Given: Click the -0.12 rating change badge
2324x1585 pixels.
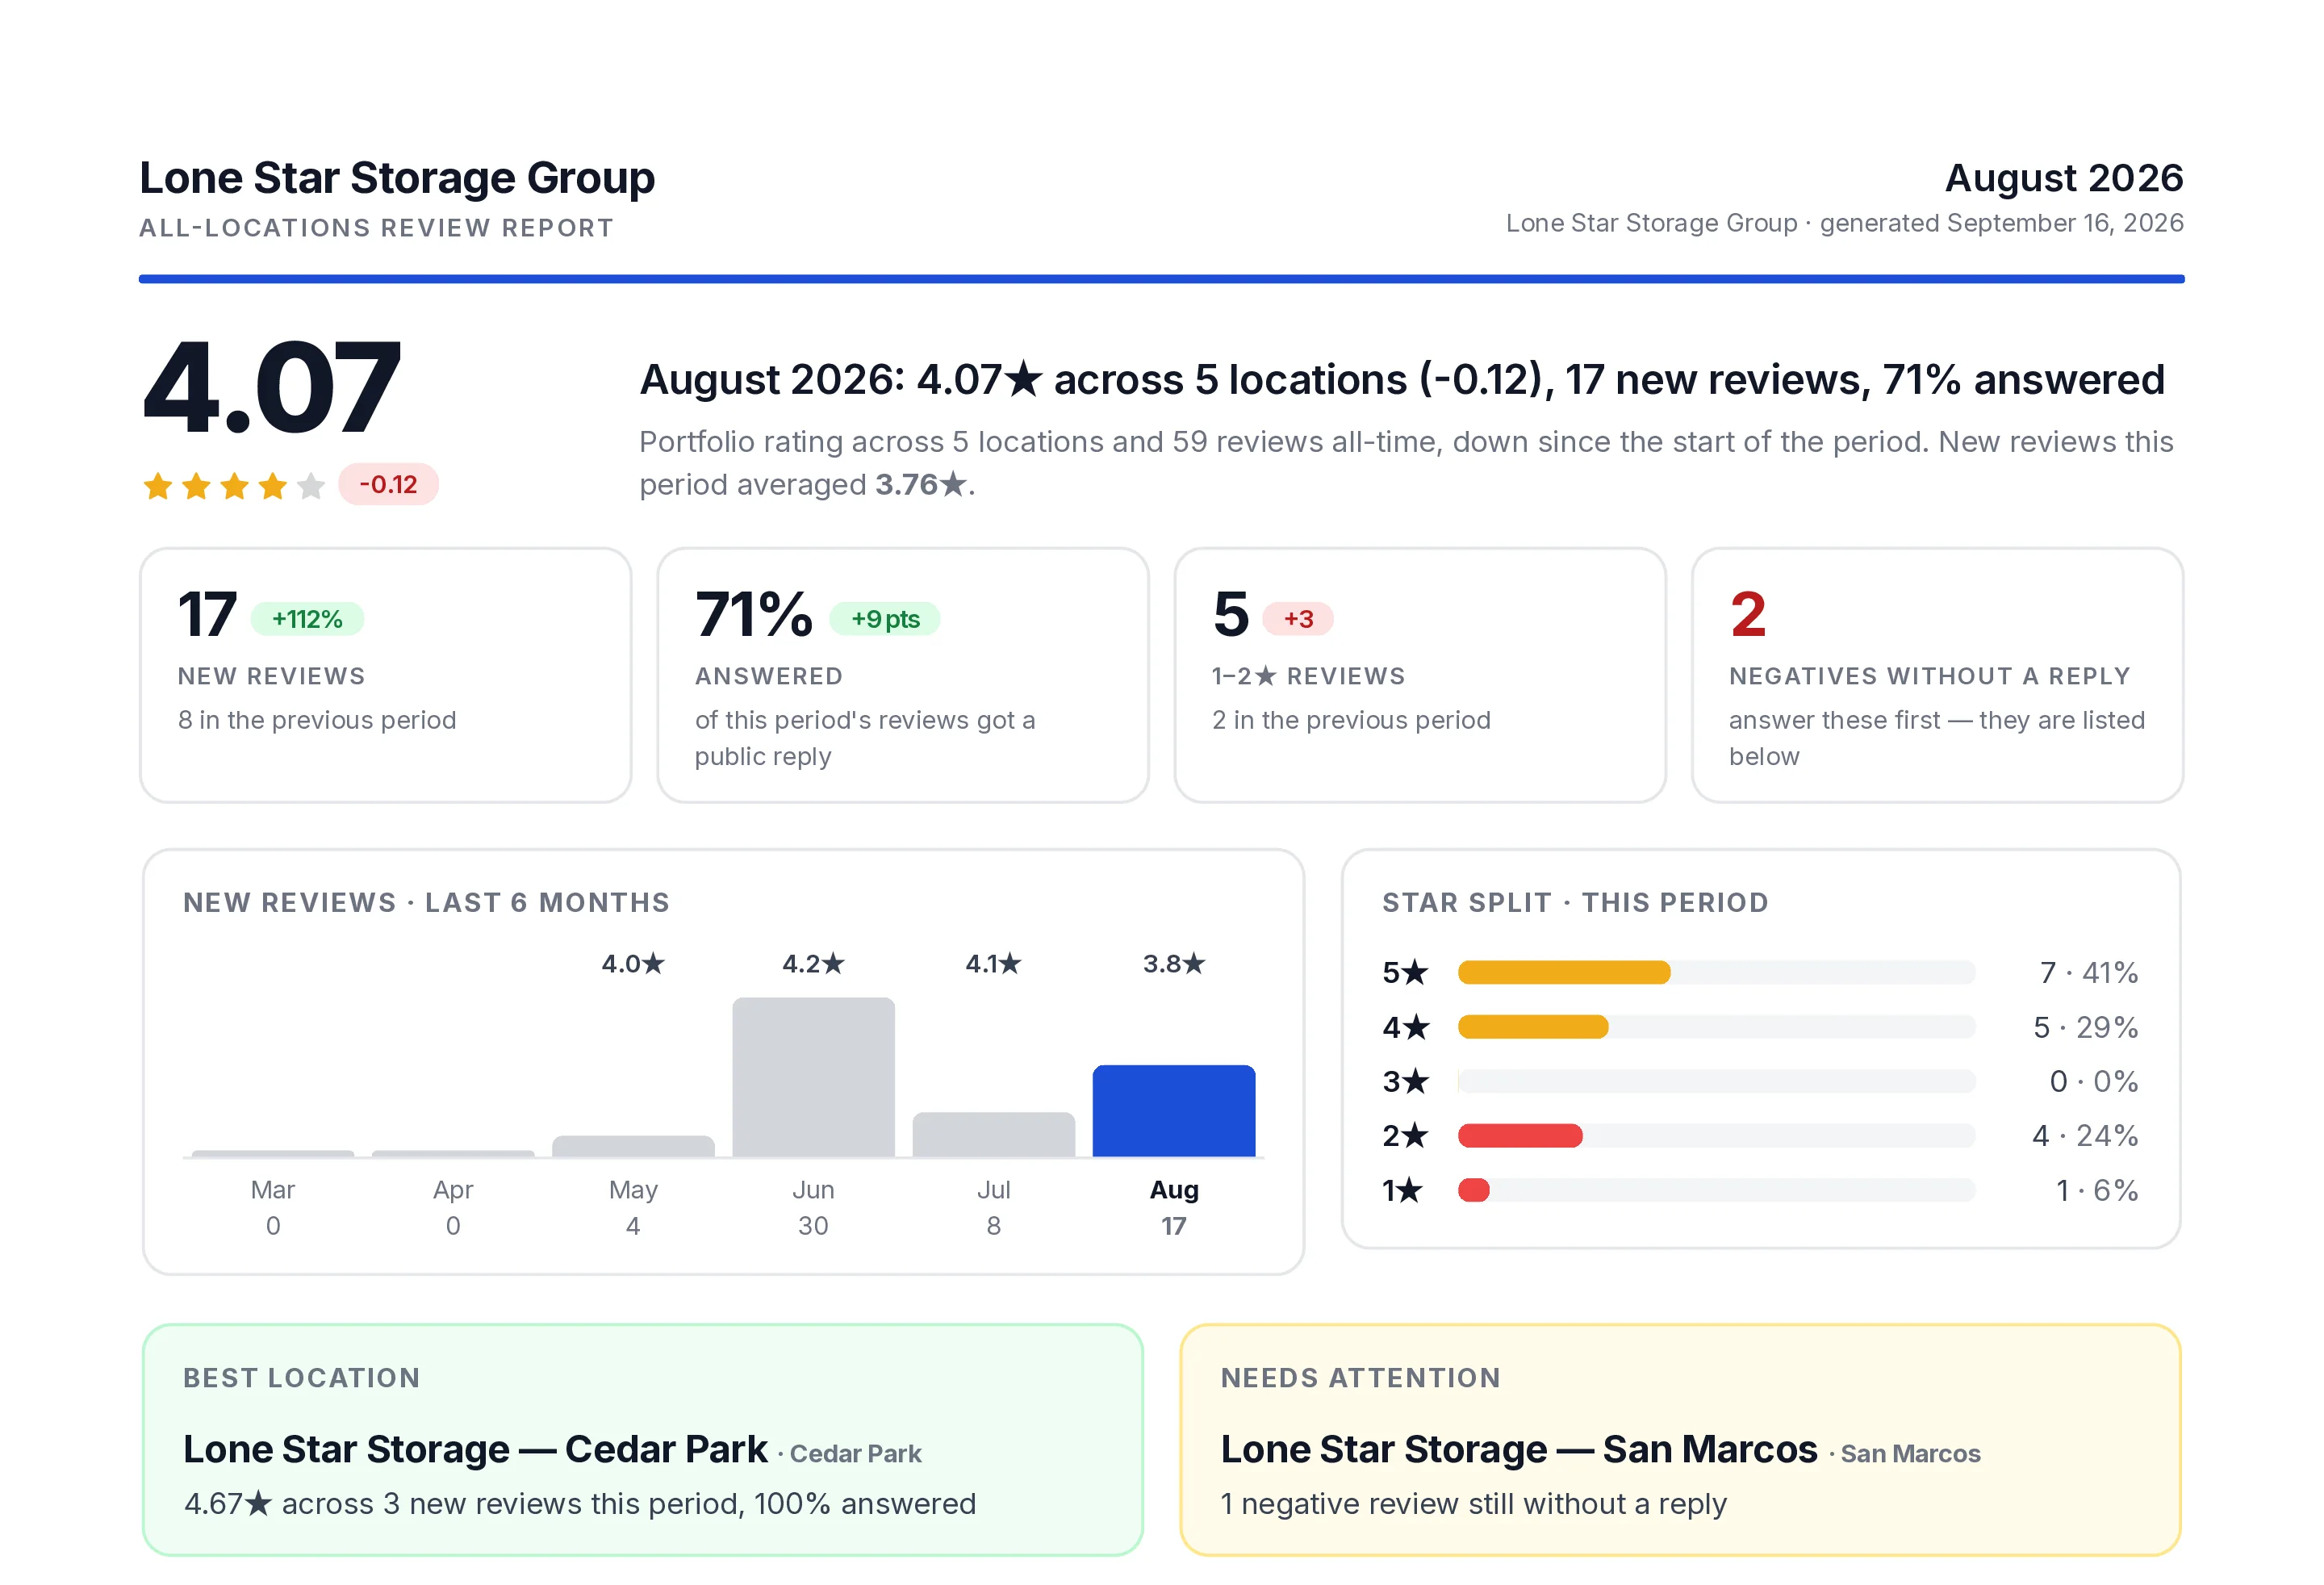Looking at the screenshot, I should tap(388, 485).
